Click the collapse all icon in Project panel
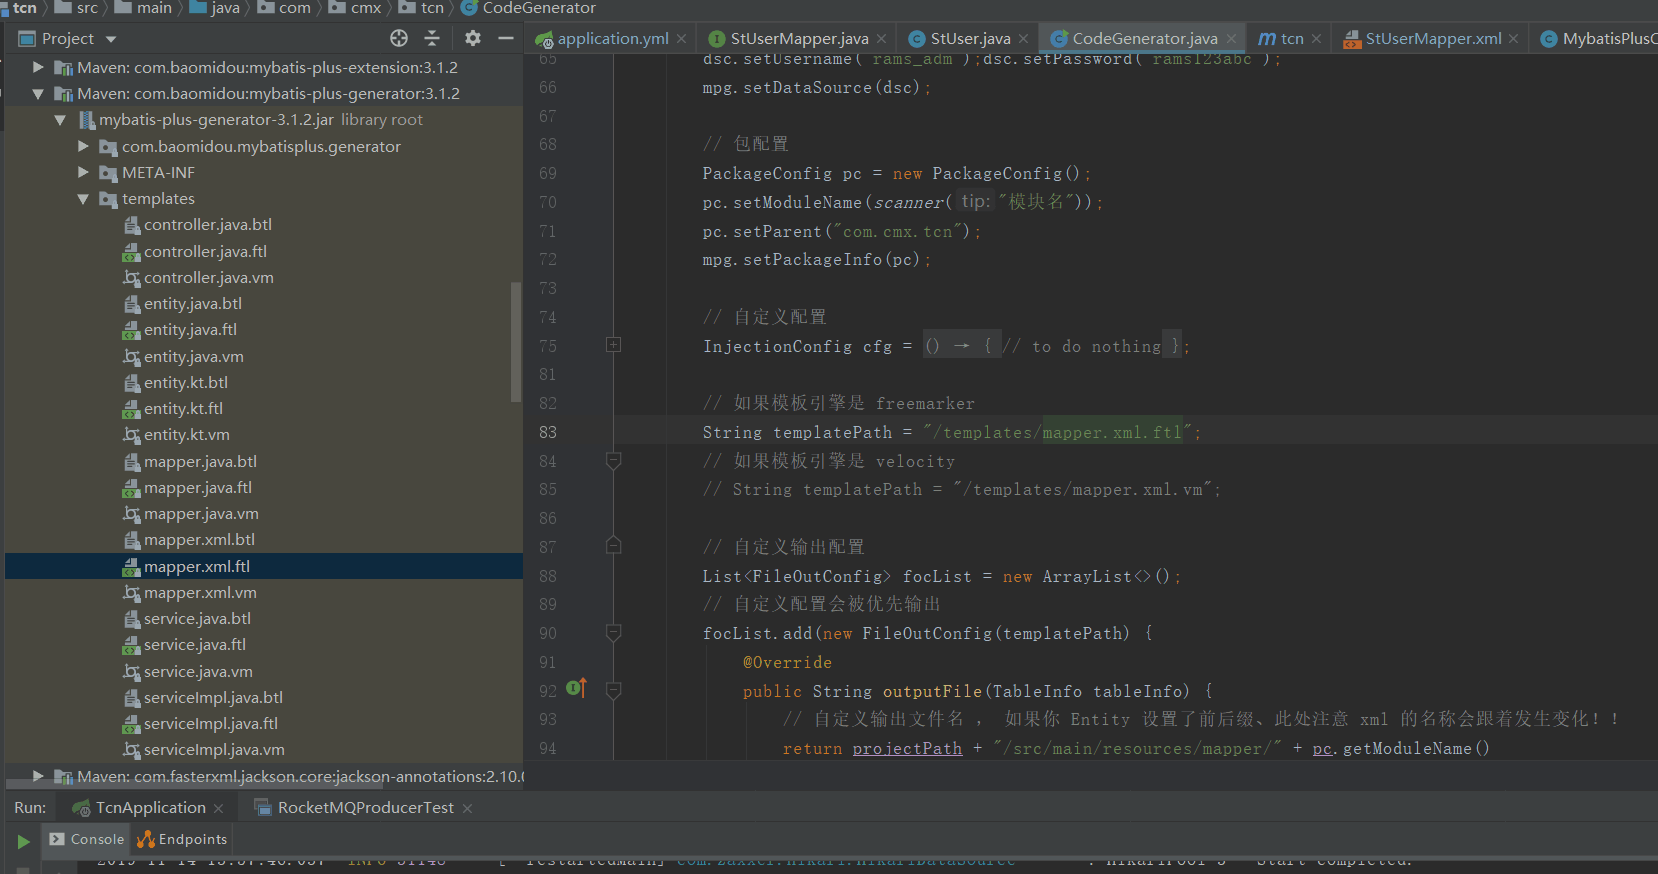1658x874 pixels. tap(432, 38)
